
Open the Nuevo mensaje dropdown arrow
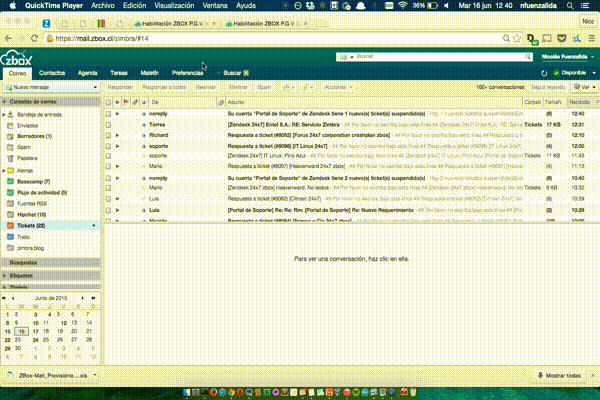(x=95, y=88)
